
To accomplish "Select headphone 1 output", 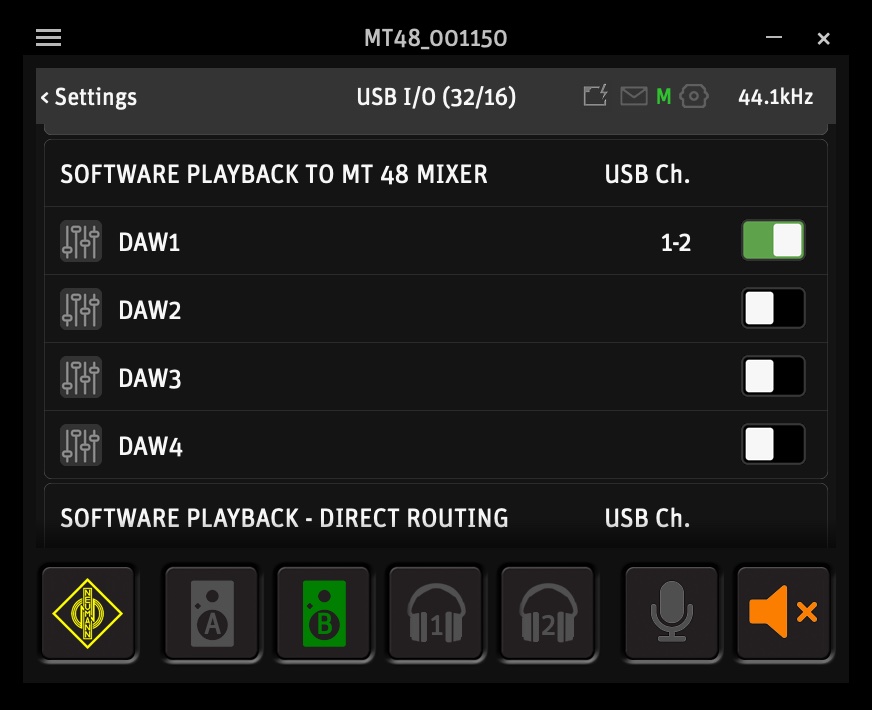I will click(435, 612).
